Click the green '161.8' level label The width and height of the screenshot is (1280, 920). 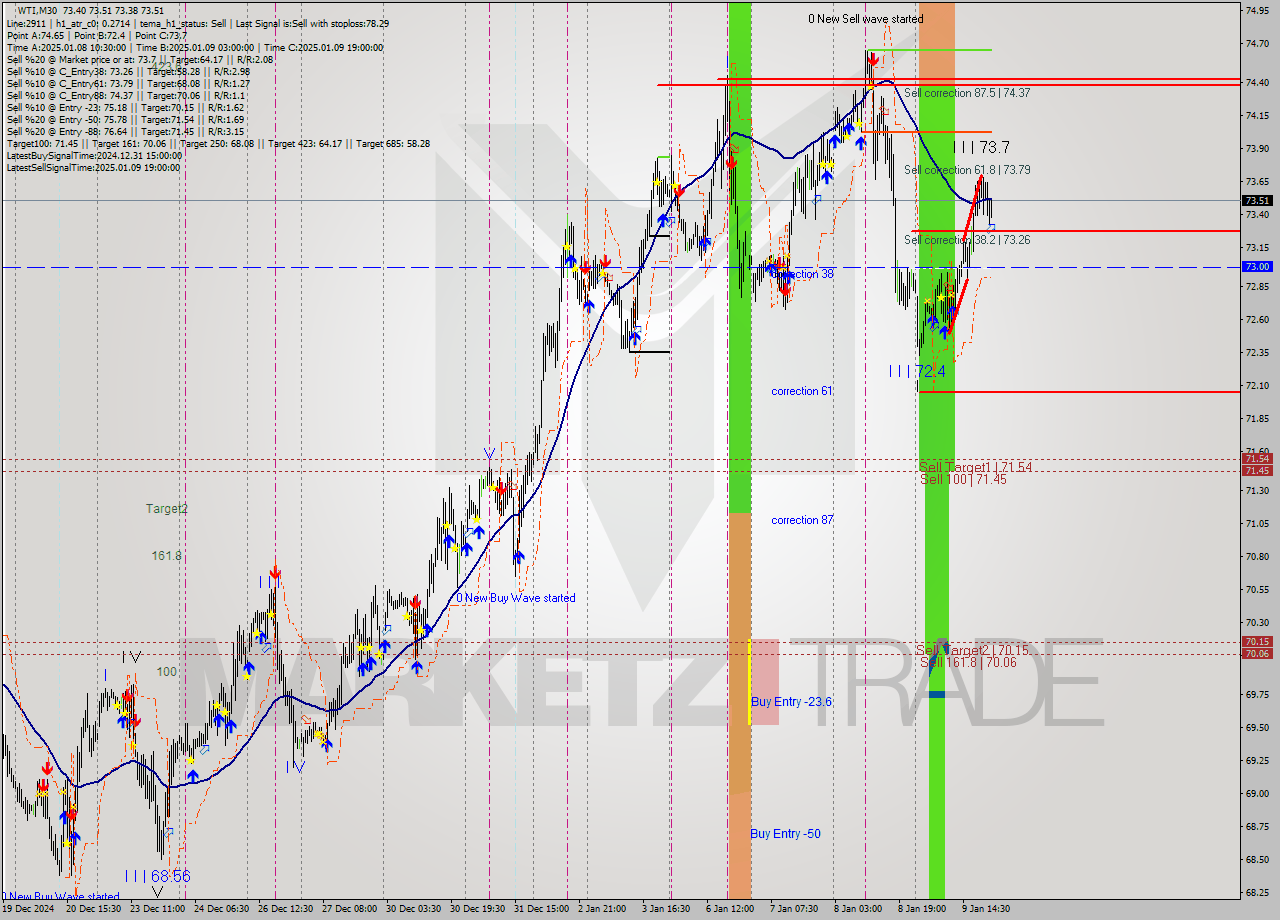(x=166, y=556)
